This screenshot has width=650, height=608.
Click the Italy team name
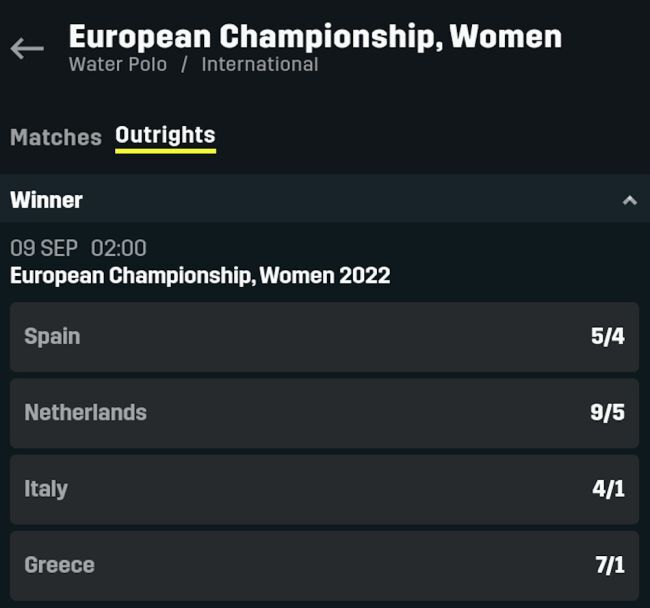(46, 489)
